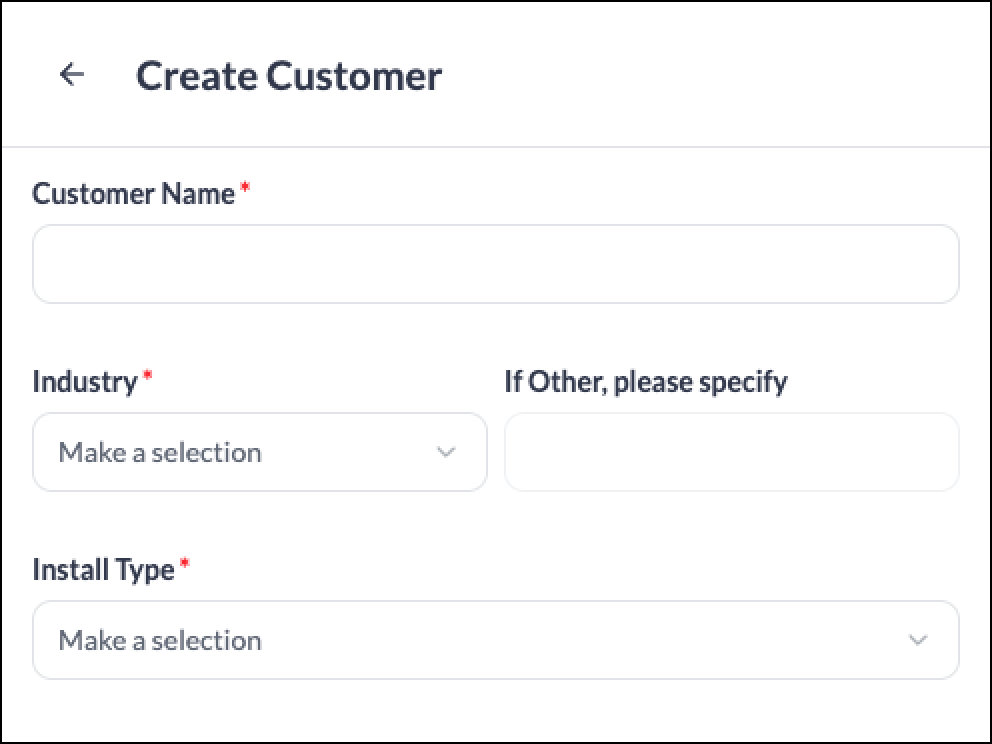Click the Install Type field label
Image resolution: width=992 pixels, height=744 pixels.
point(103,569)
